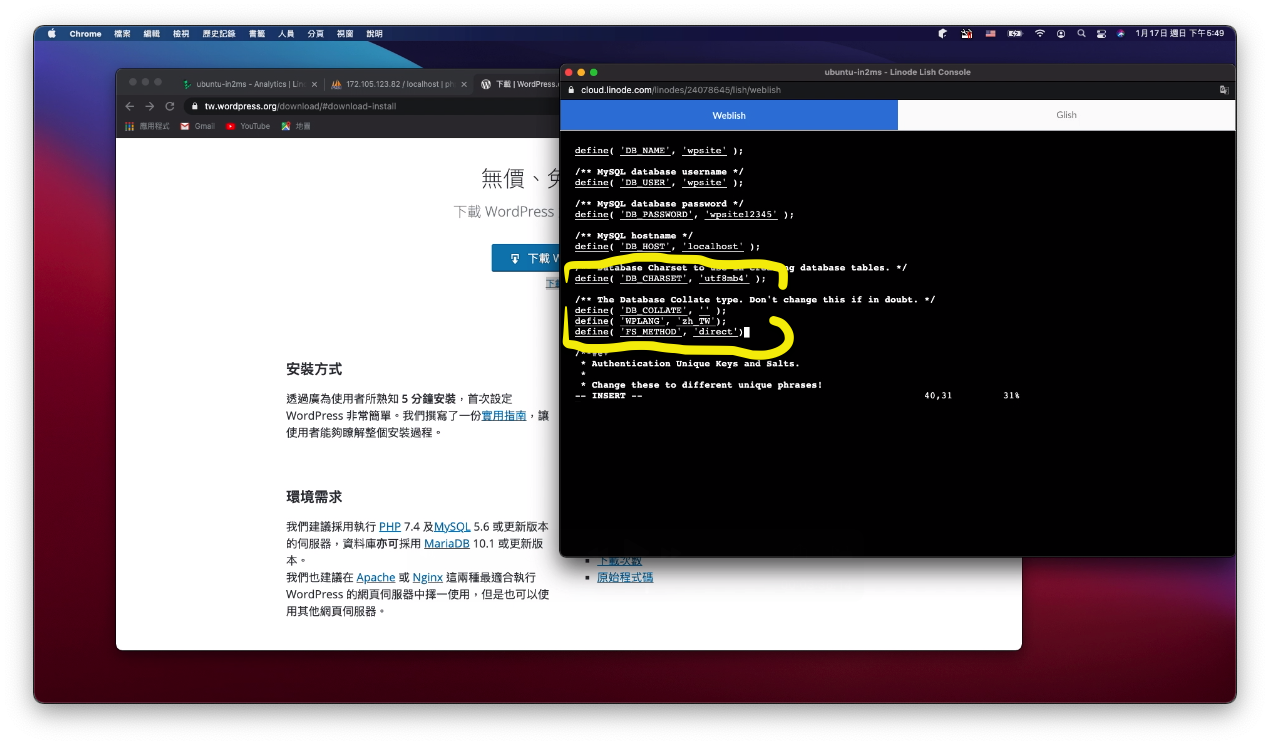
Task: Launch Siri from the menu bar
Action: (x=1121, y=33)
